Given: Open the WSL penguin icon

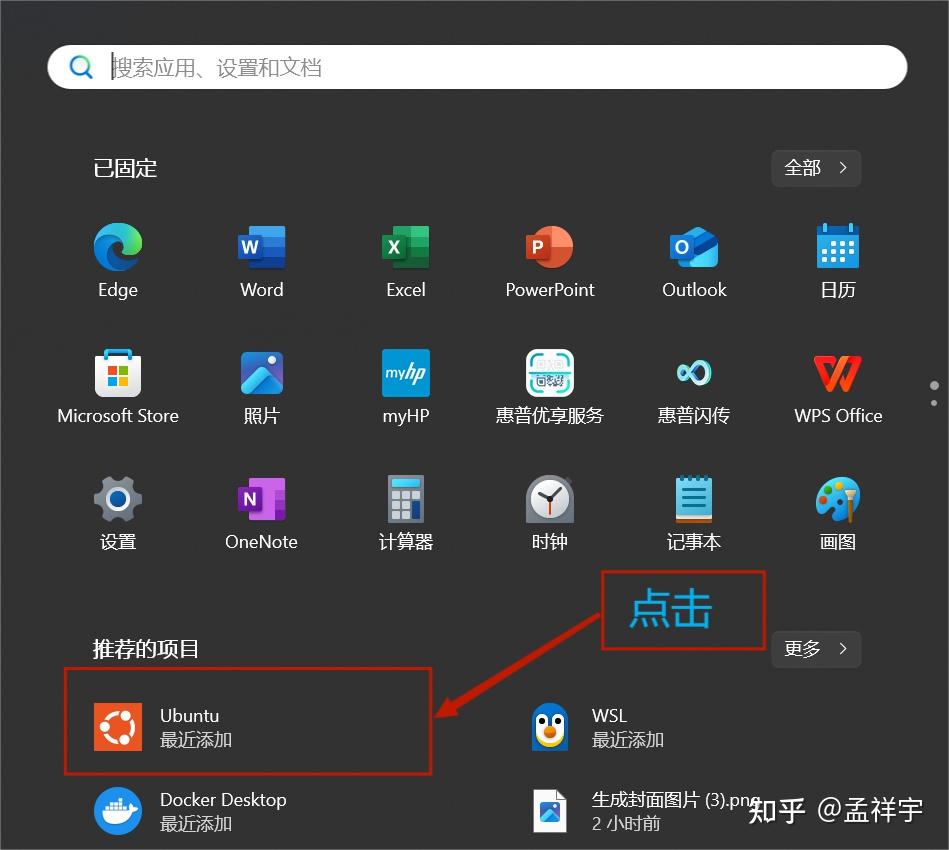Looking at the screenshot, I should 550,726.
